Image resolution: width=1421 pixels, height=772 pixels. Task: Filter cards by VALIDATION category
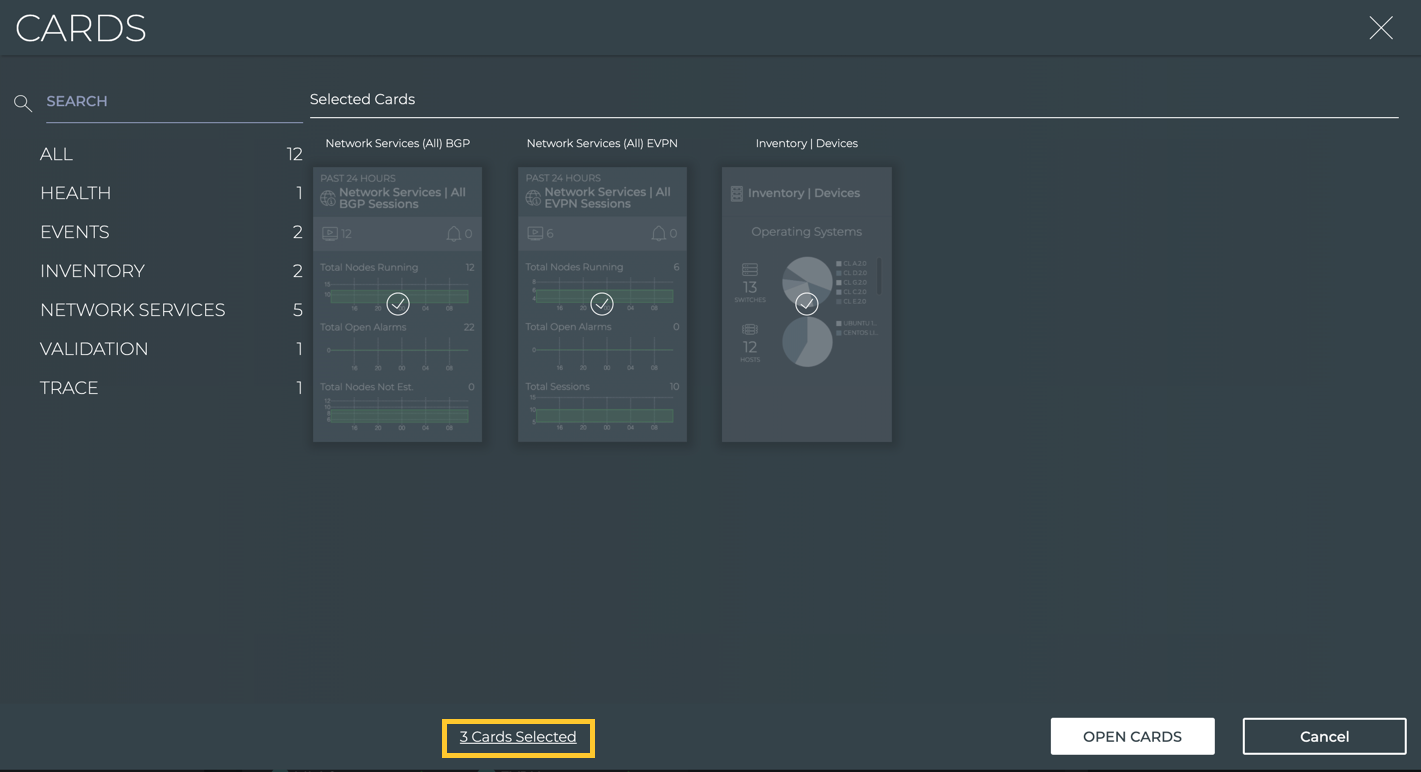[94, 349]
